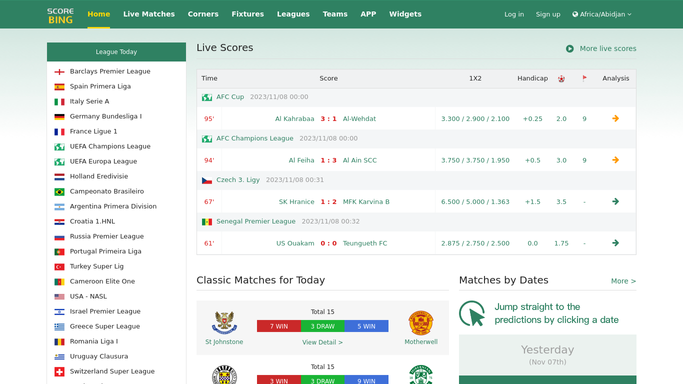Click Czech flag beside Czech 3. Ligy
Viewport: 683px width, 384px height.
(207, 180)
